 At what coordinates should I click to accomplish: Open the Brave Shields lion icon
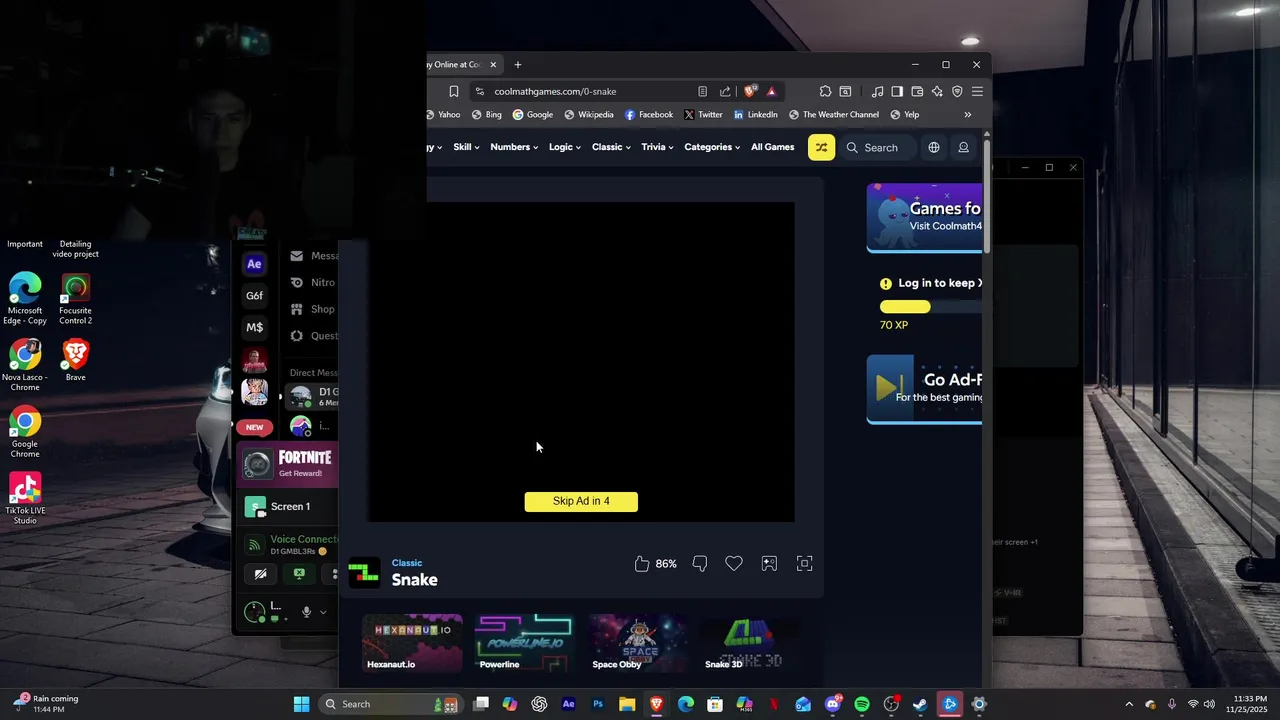click(750, 91)
